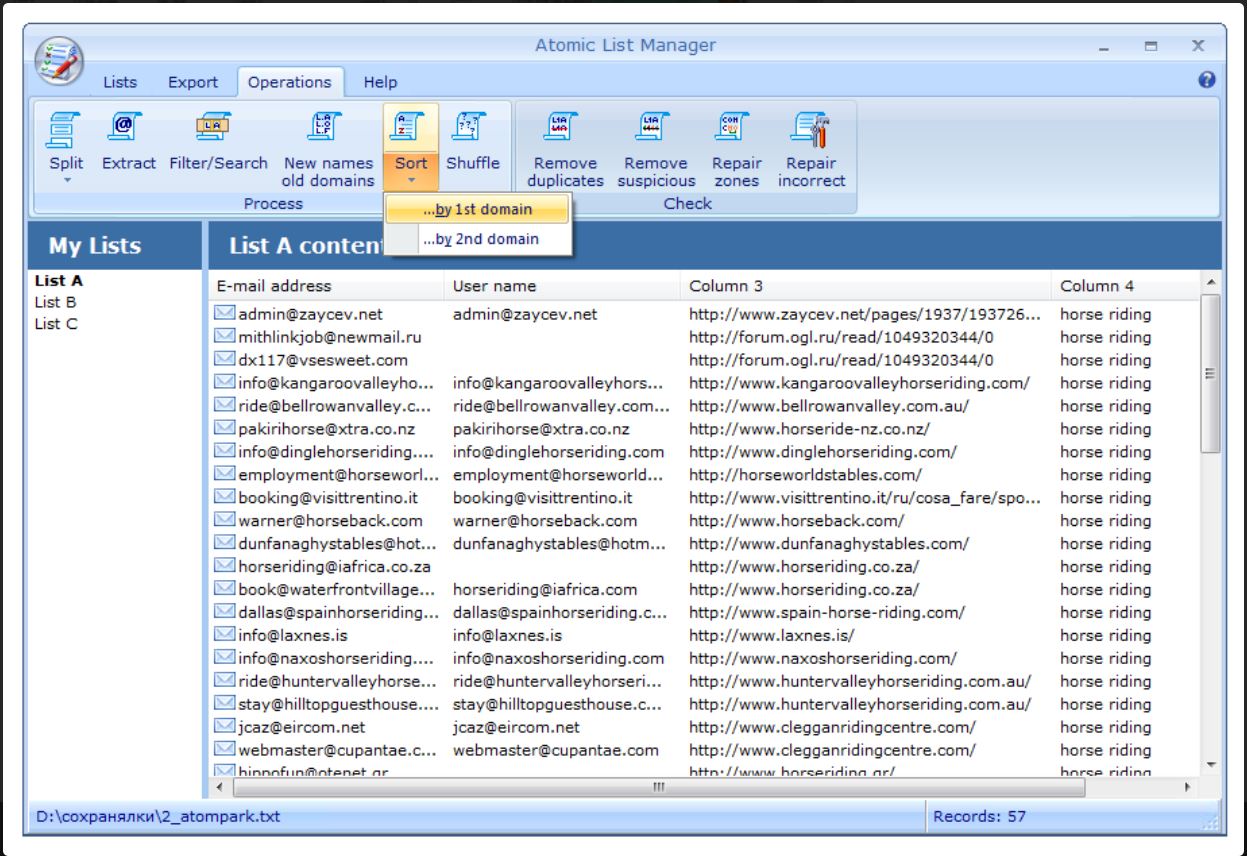The width and height of the screenshot is (1247, 856).
Task: Click envelope icon beside book@waterfrontvillage...
Action: (x=225, y=589)
